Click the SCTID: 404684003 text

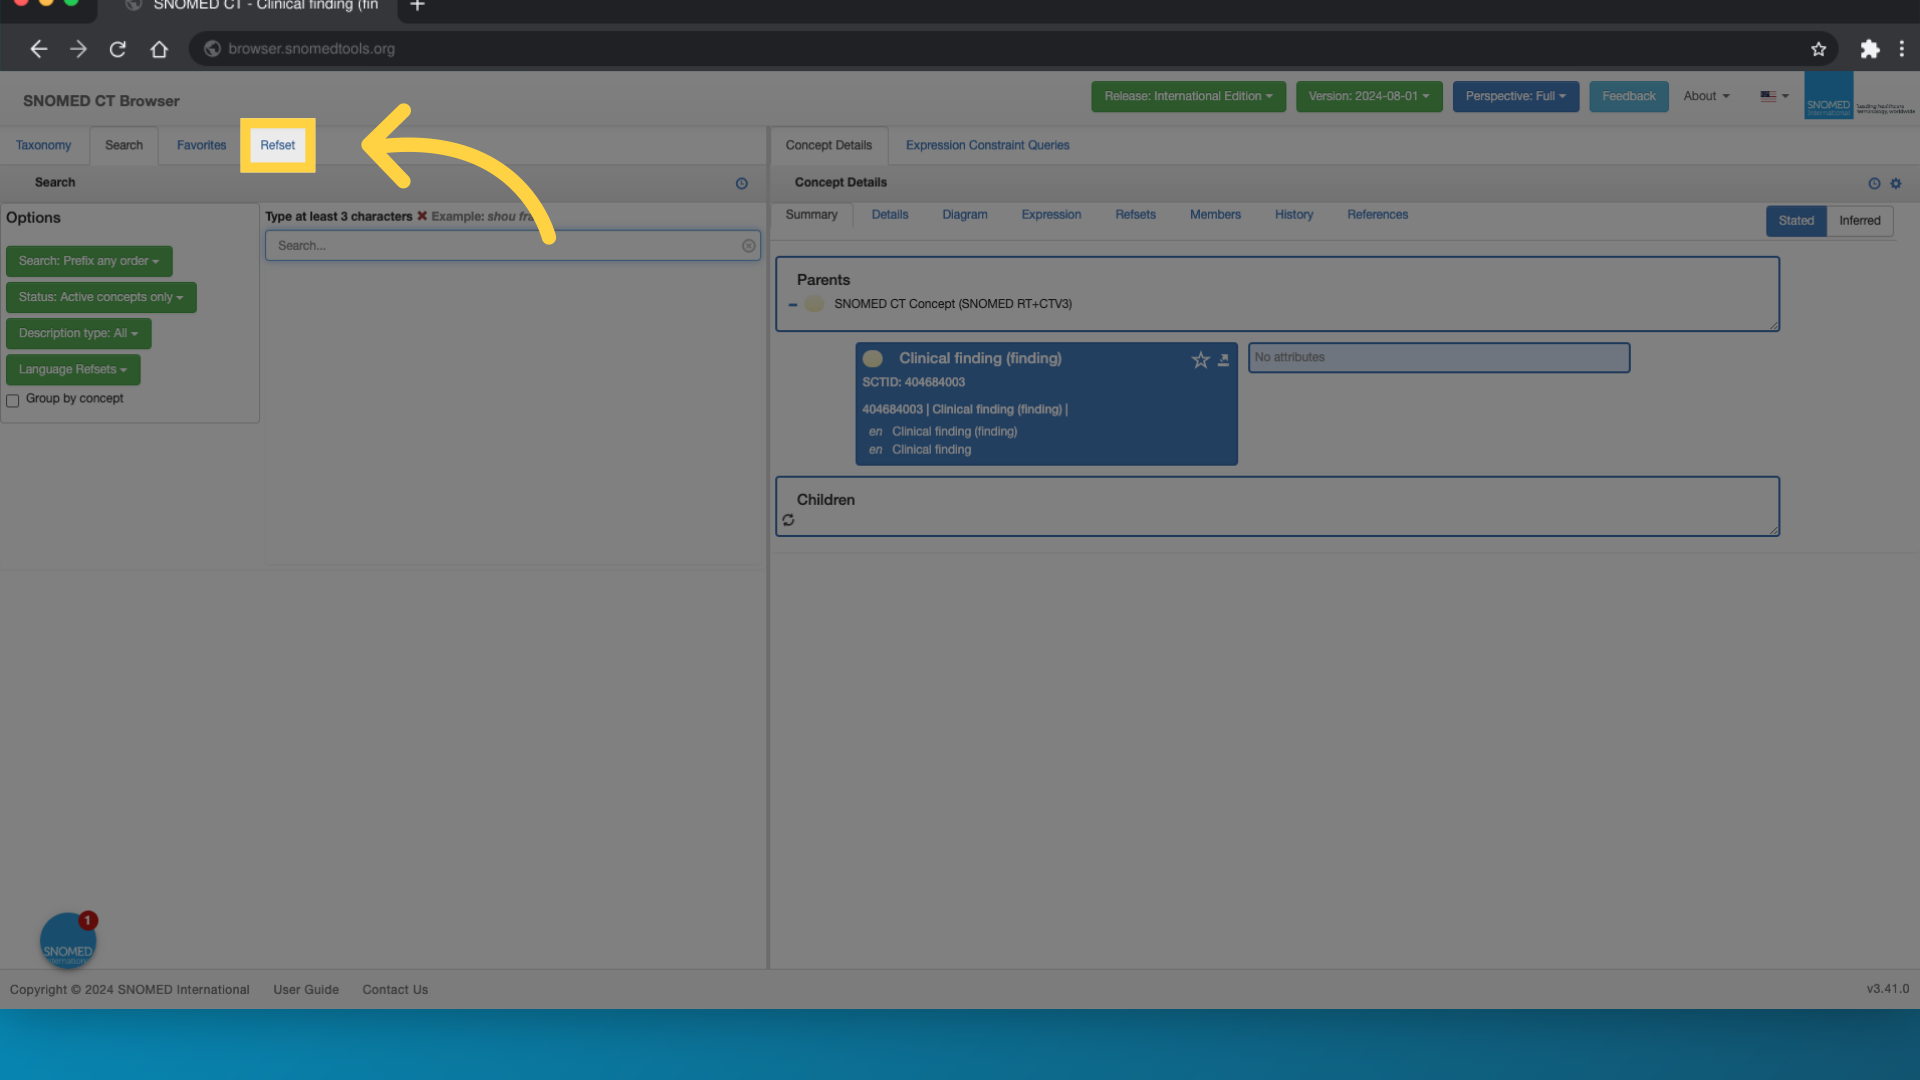[913, 383]
